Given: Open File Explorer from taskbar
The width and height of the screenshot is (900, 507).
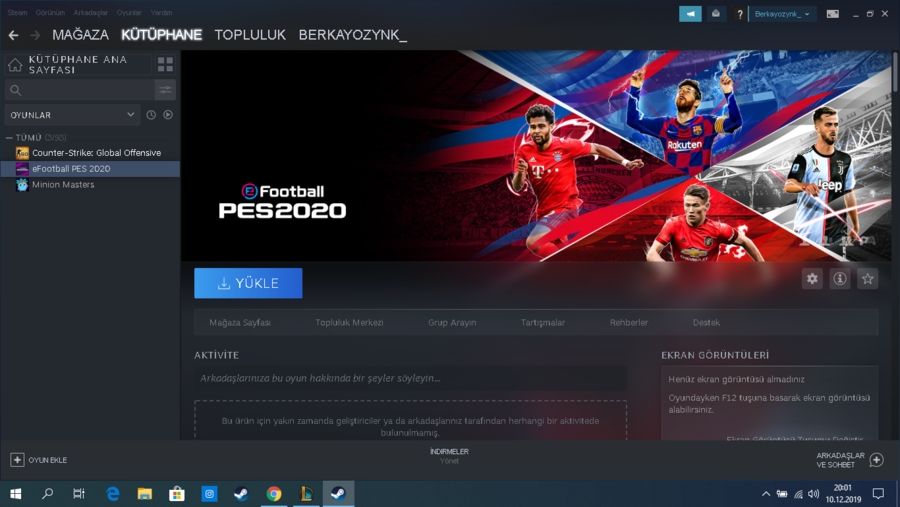Looking at the screenshot, I should pyautogui.click(x=145, y=494).
